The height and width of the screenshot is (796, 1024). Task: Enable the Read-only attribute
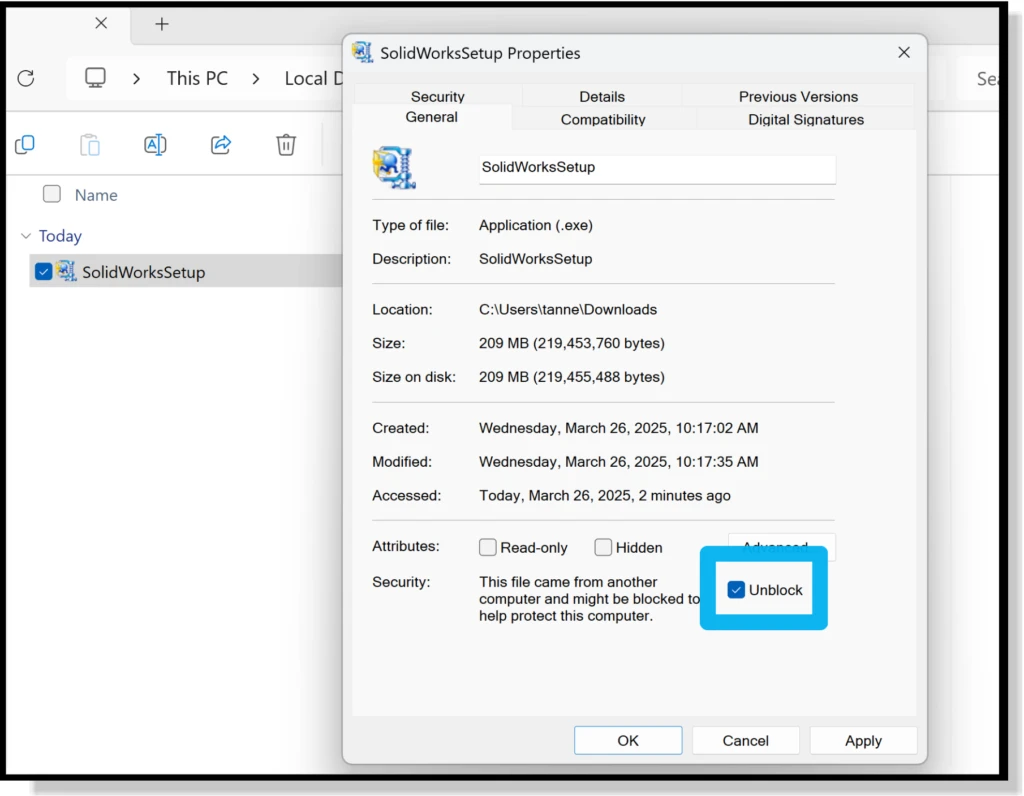pyautogui.click(x=488, y=547)
